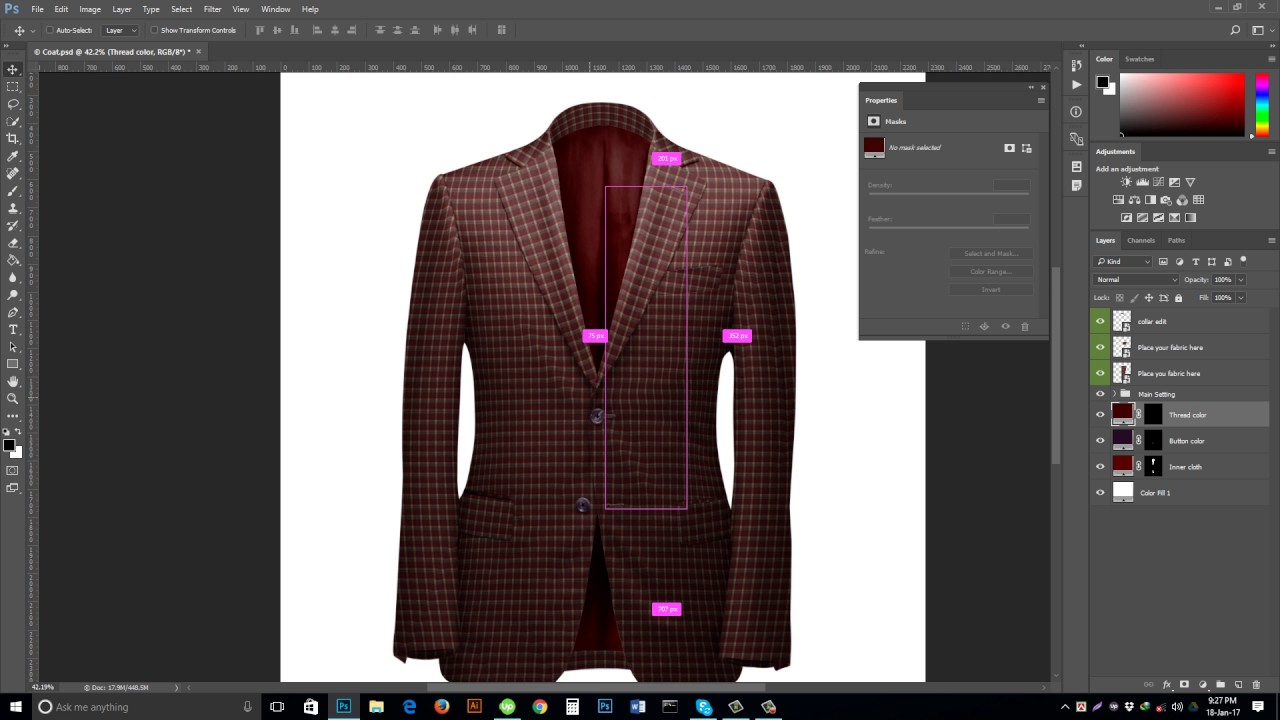Open the Normal blend mode dropdown
The width and height of the screenshot is (1280, 720).
click(1137, 280)
